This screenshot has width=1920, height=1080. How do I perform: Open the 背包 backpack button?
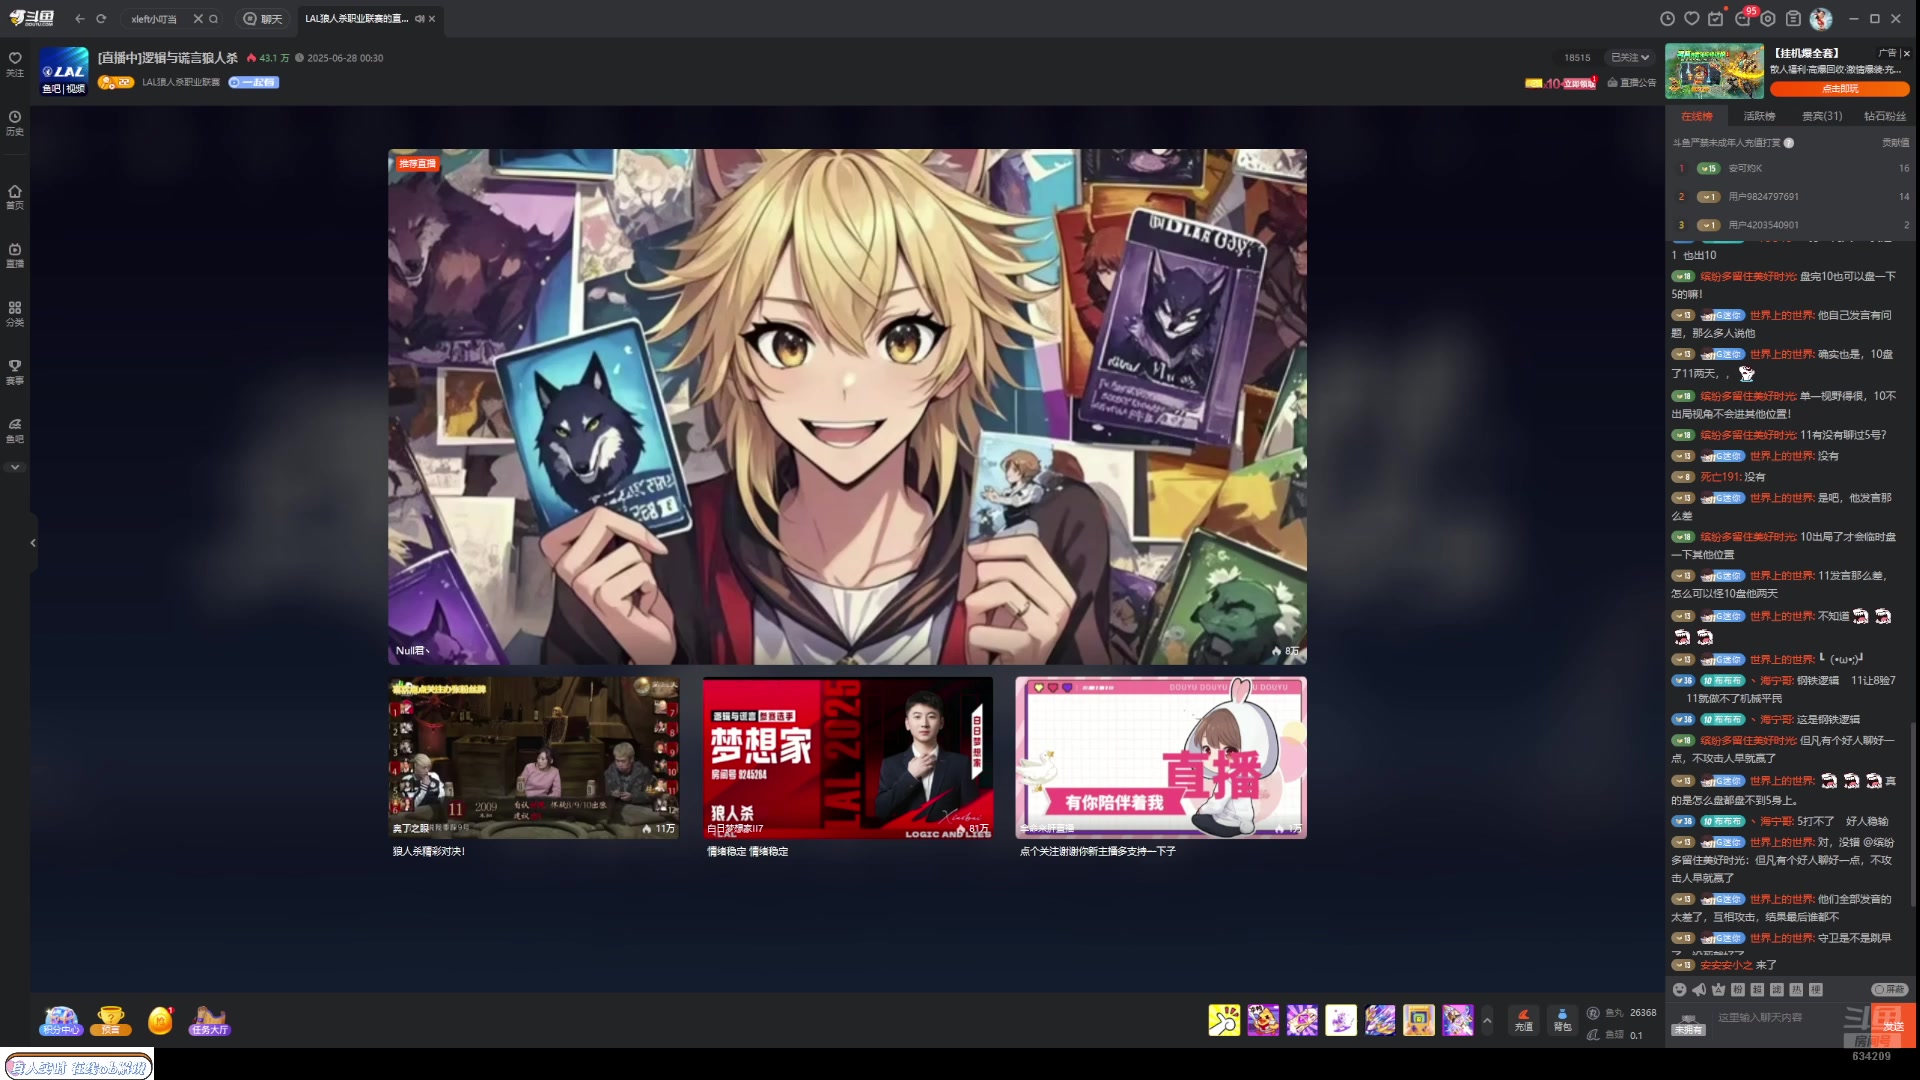tap(1562, 1020)
